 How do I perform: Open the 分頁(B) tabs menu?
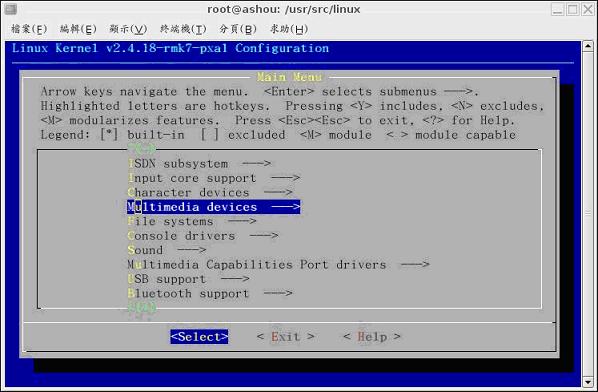[x=238, y=29]
